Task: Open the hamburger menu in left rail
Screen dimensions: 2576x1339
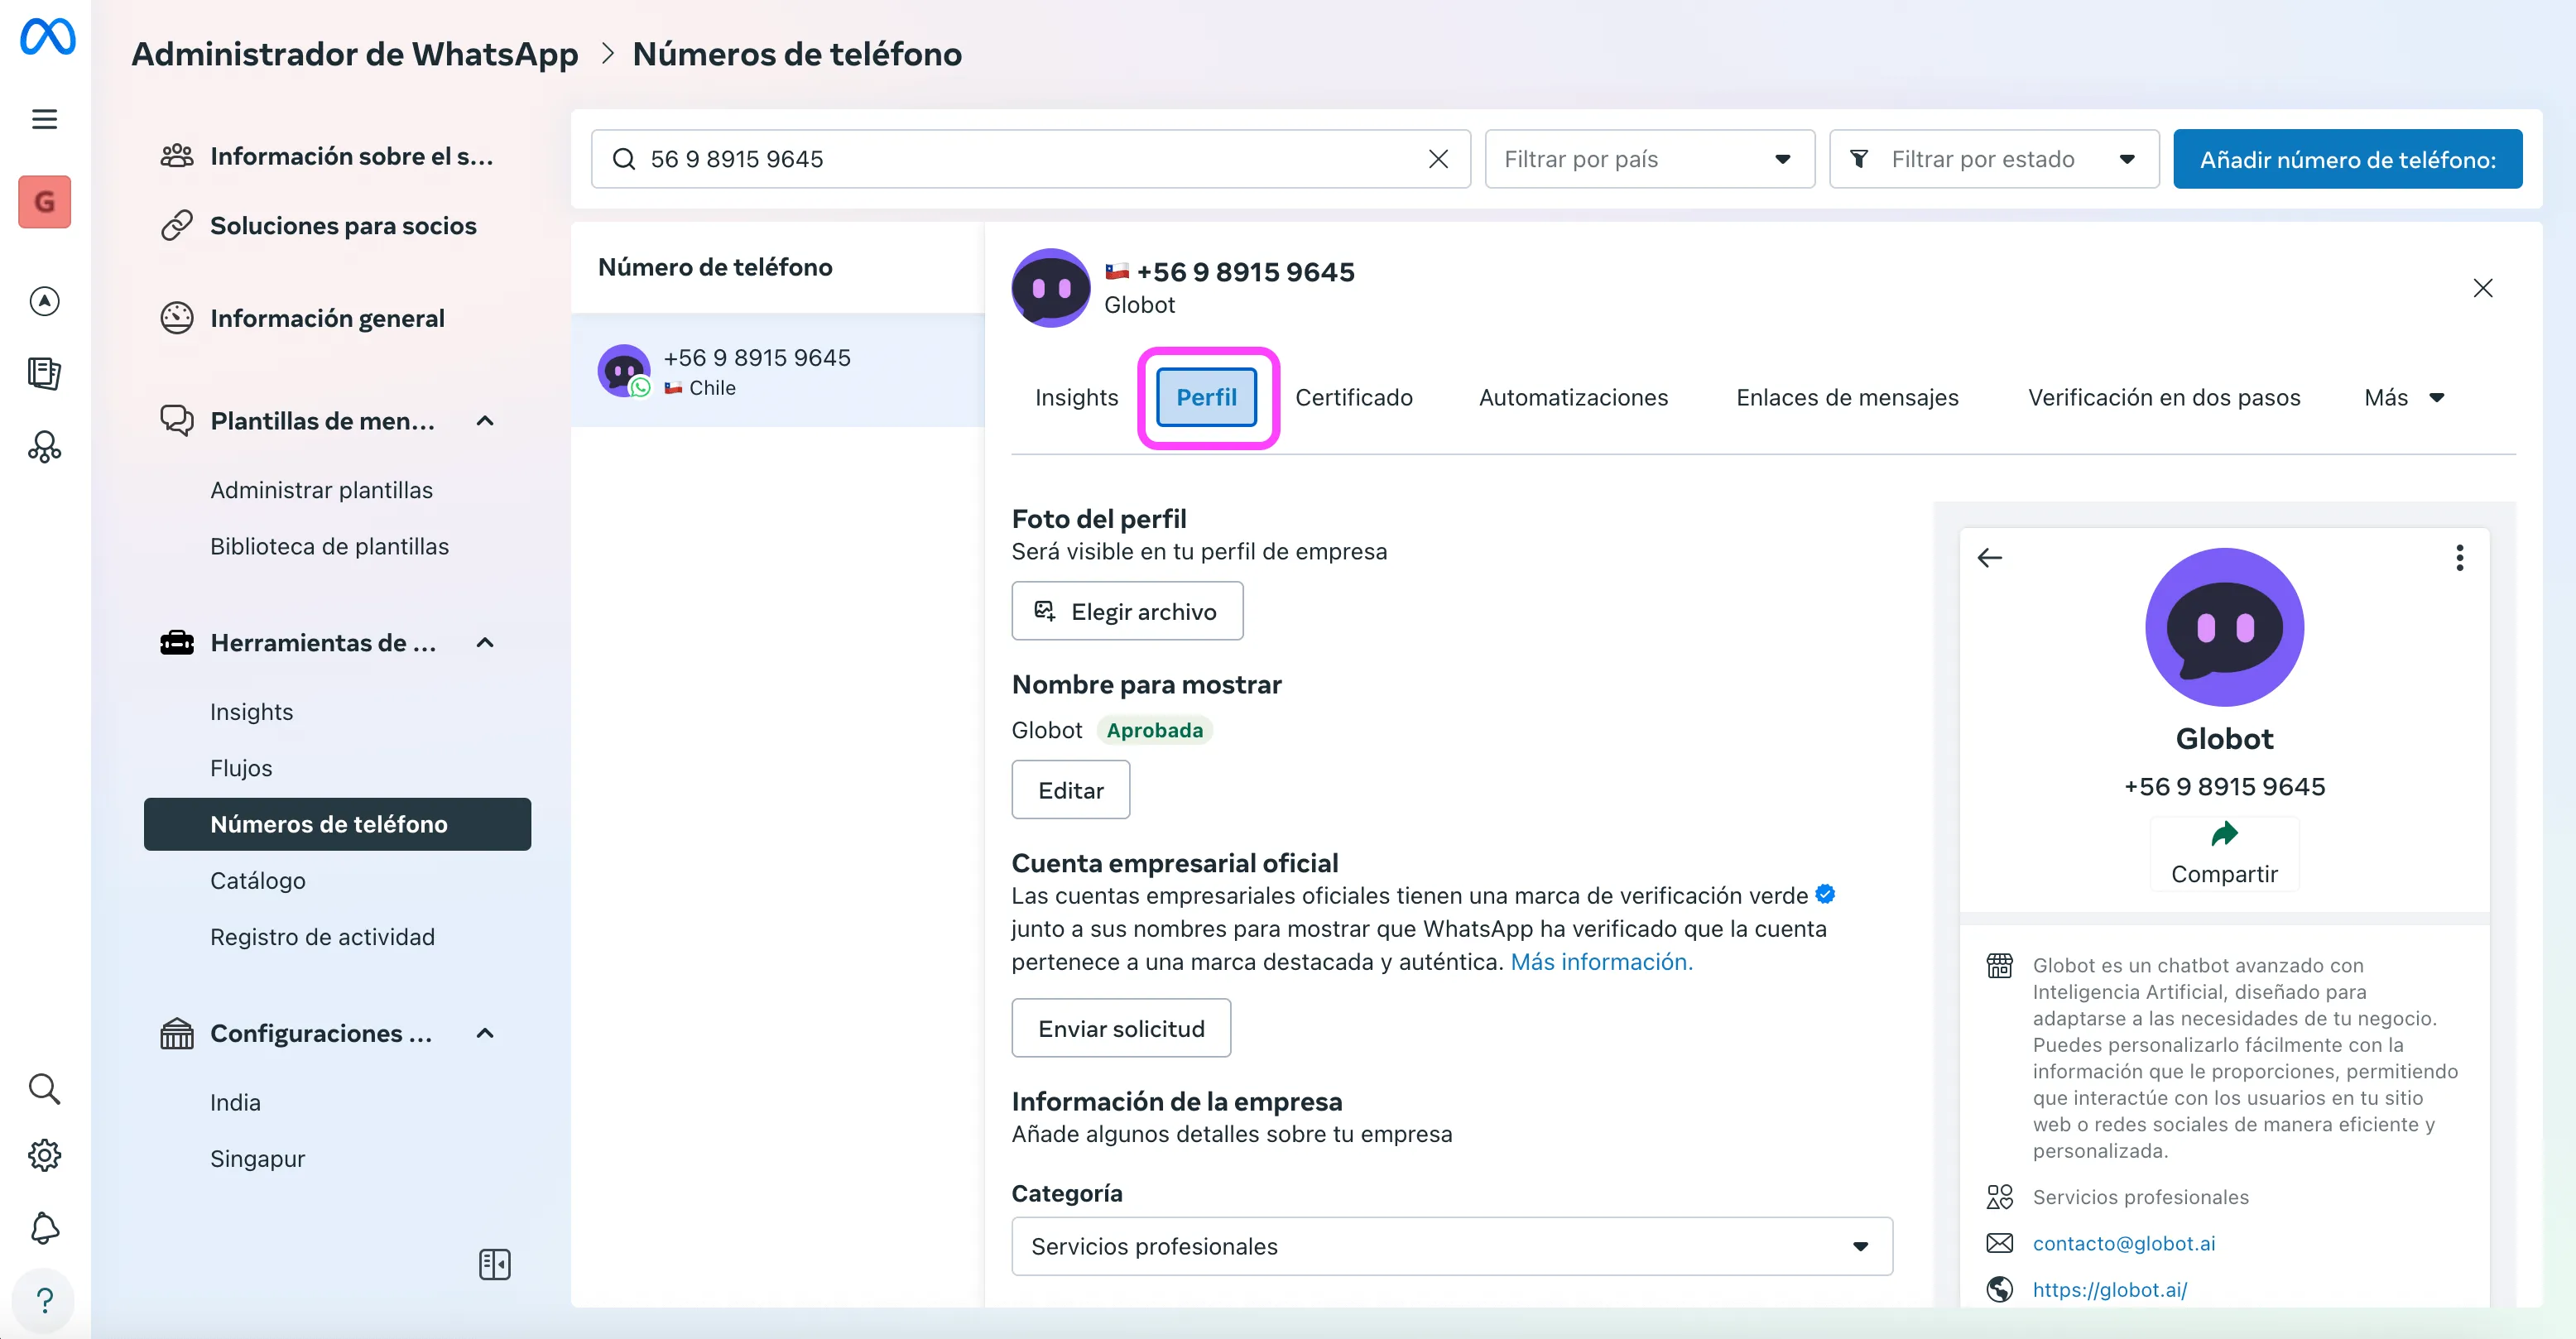Action: (44, 119)
